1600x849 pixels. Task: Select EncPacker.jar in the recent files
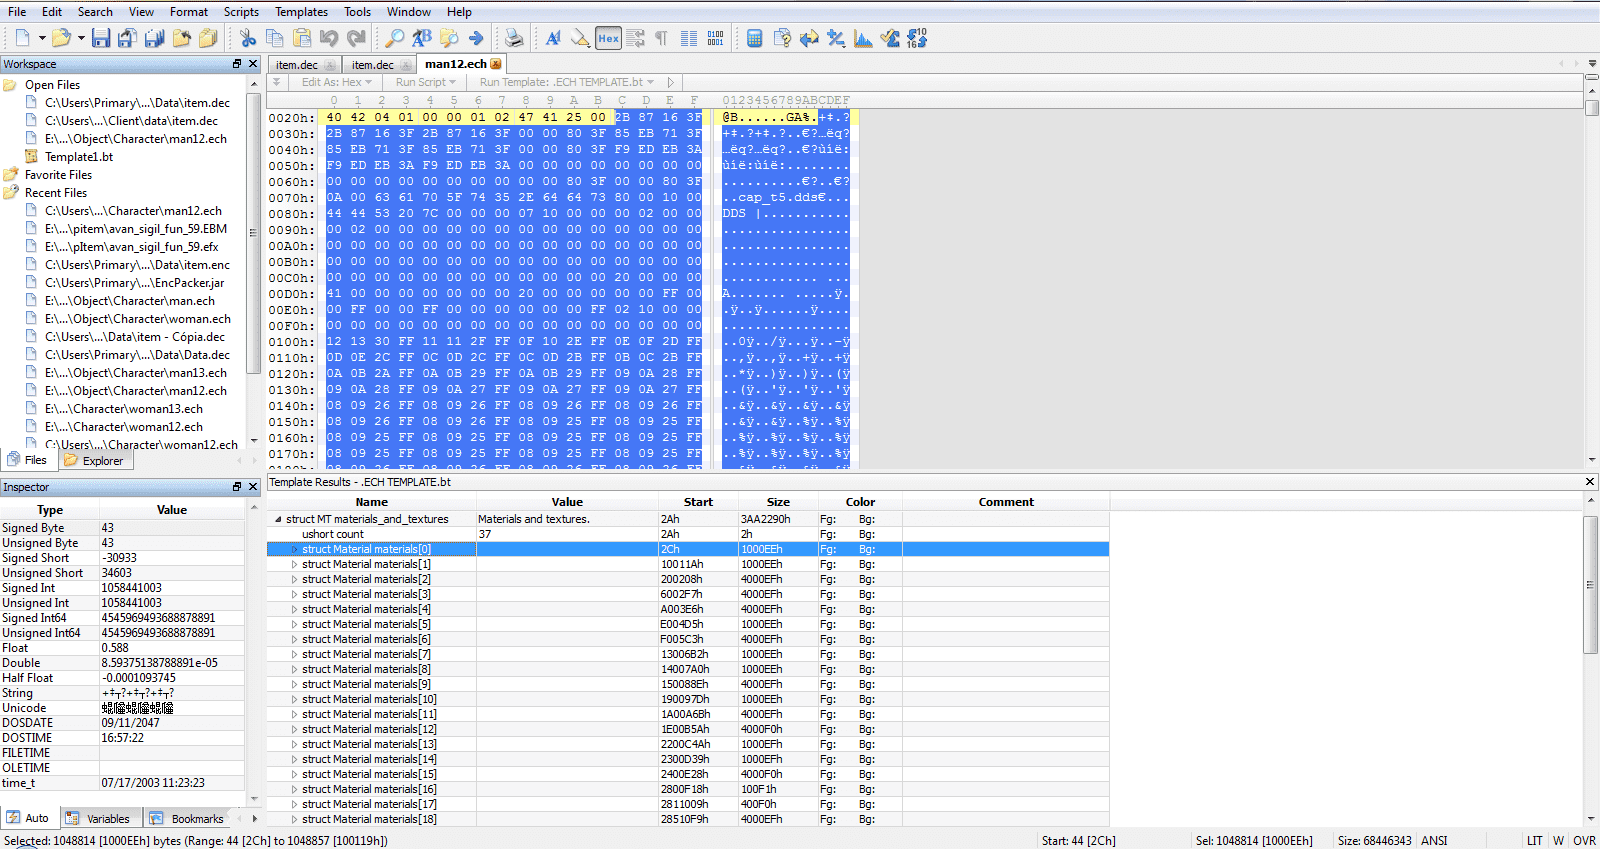(x=134, y=283)
